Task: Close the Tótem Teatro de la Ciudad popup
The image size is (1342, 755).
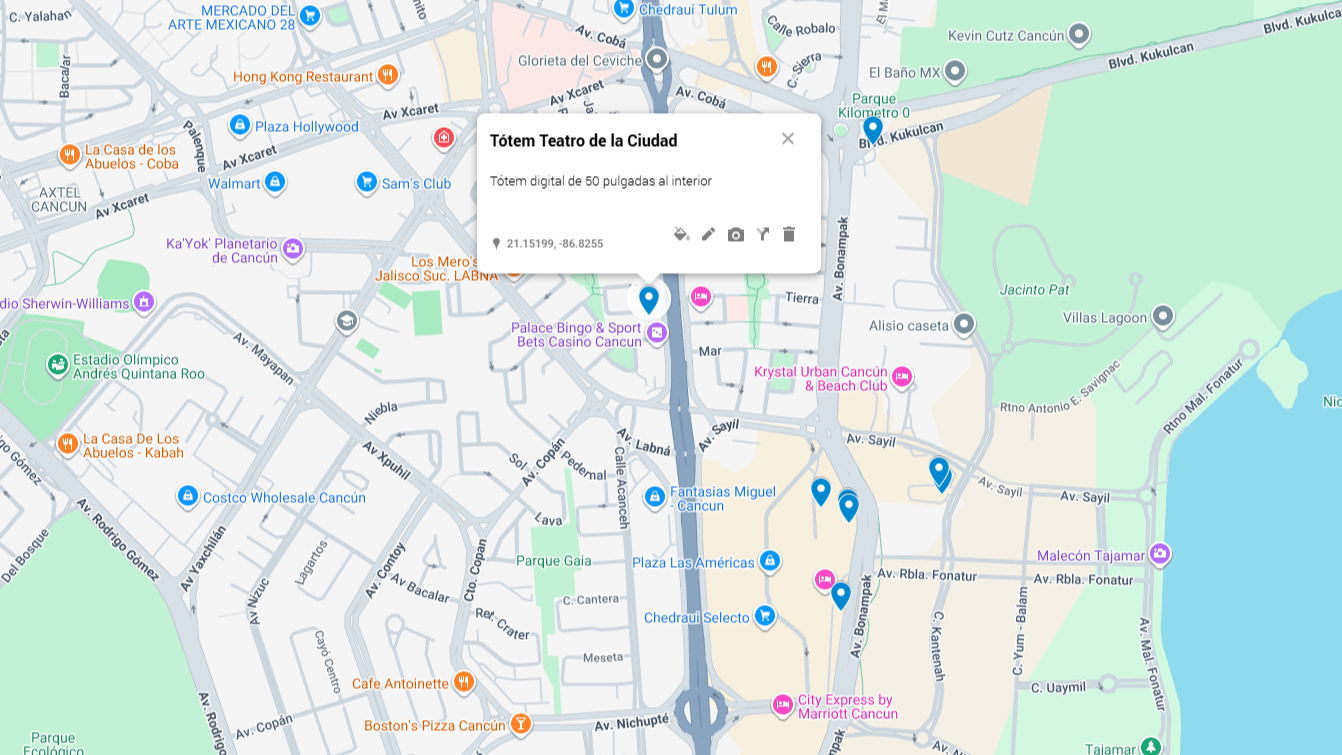Action: [x=788, y=139]
